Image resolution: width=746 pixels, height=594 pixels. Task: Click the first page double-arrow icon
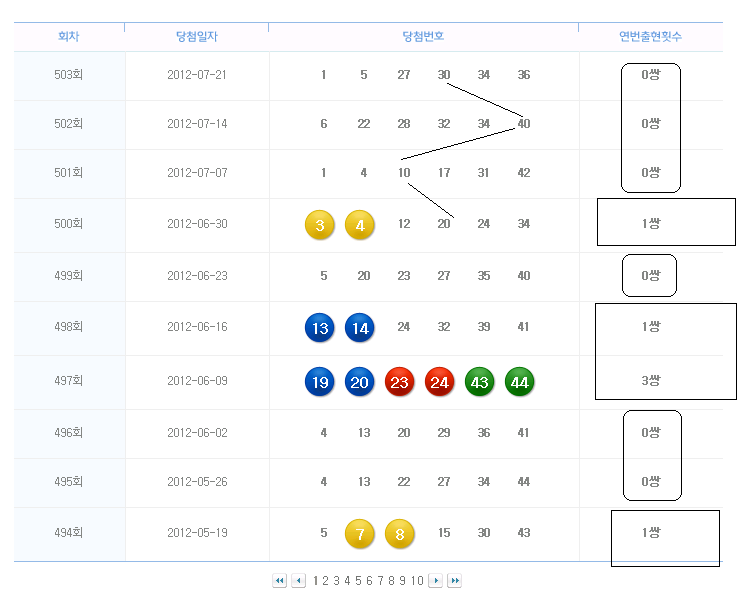(x=280, y=581)
